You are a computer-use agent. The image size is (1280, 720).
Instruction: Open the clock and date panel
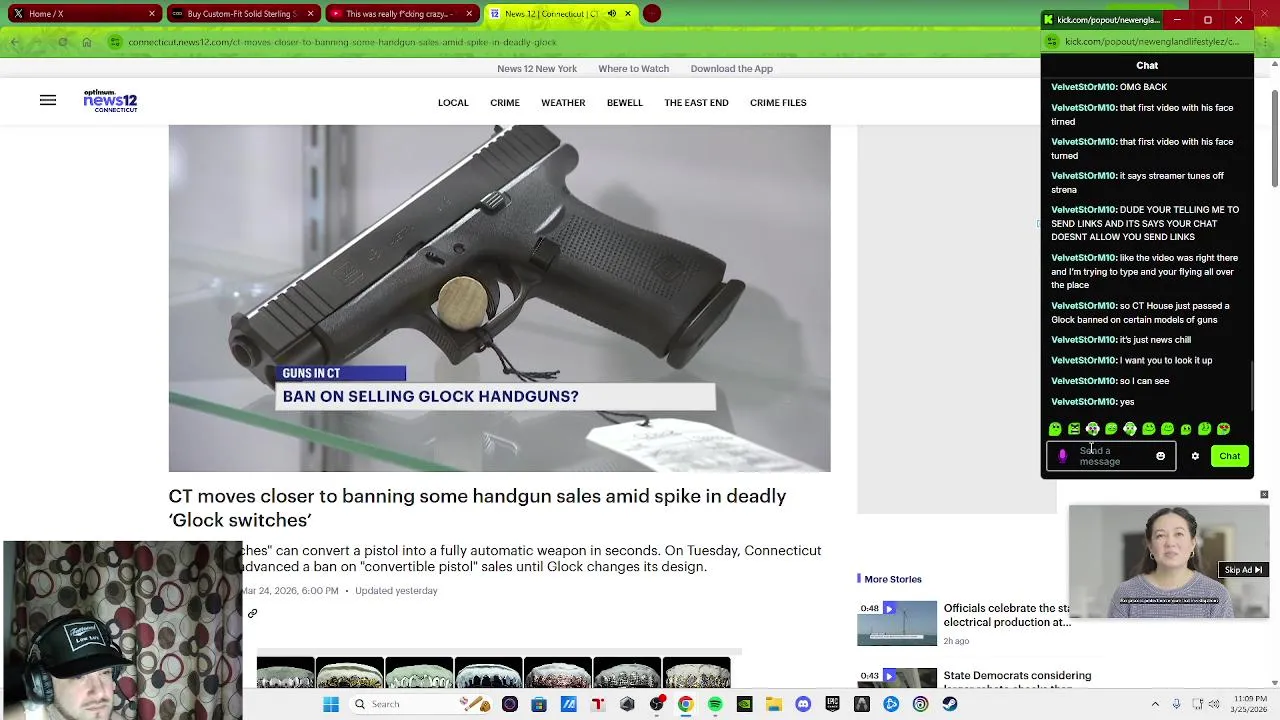point(1250,704)
